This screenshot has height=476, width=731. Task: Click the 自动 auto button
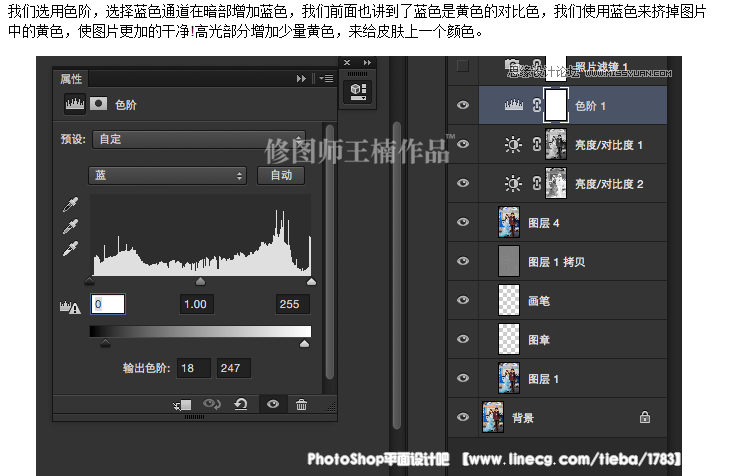tap(281, 175)
